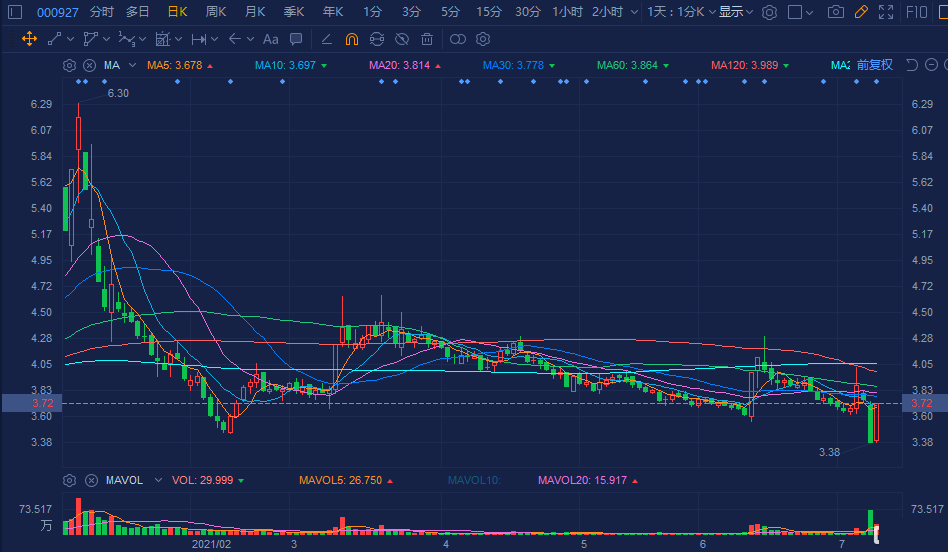The width and height of the screenshot is (948, 552).
Task: Expand the 1天:1分K period dropdown
Action: (x=679, y=12)
